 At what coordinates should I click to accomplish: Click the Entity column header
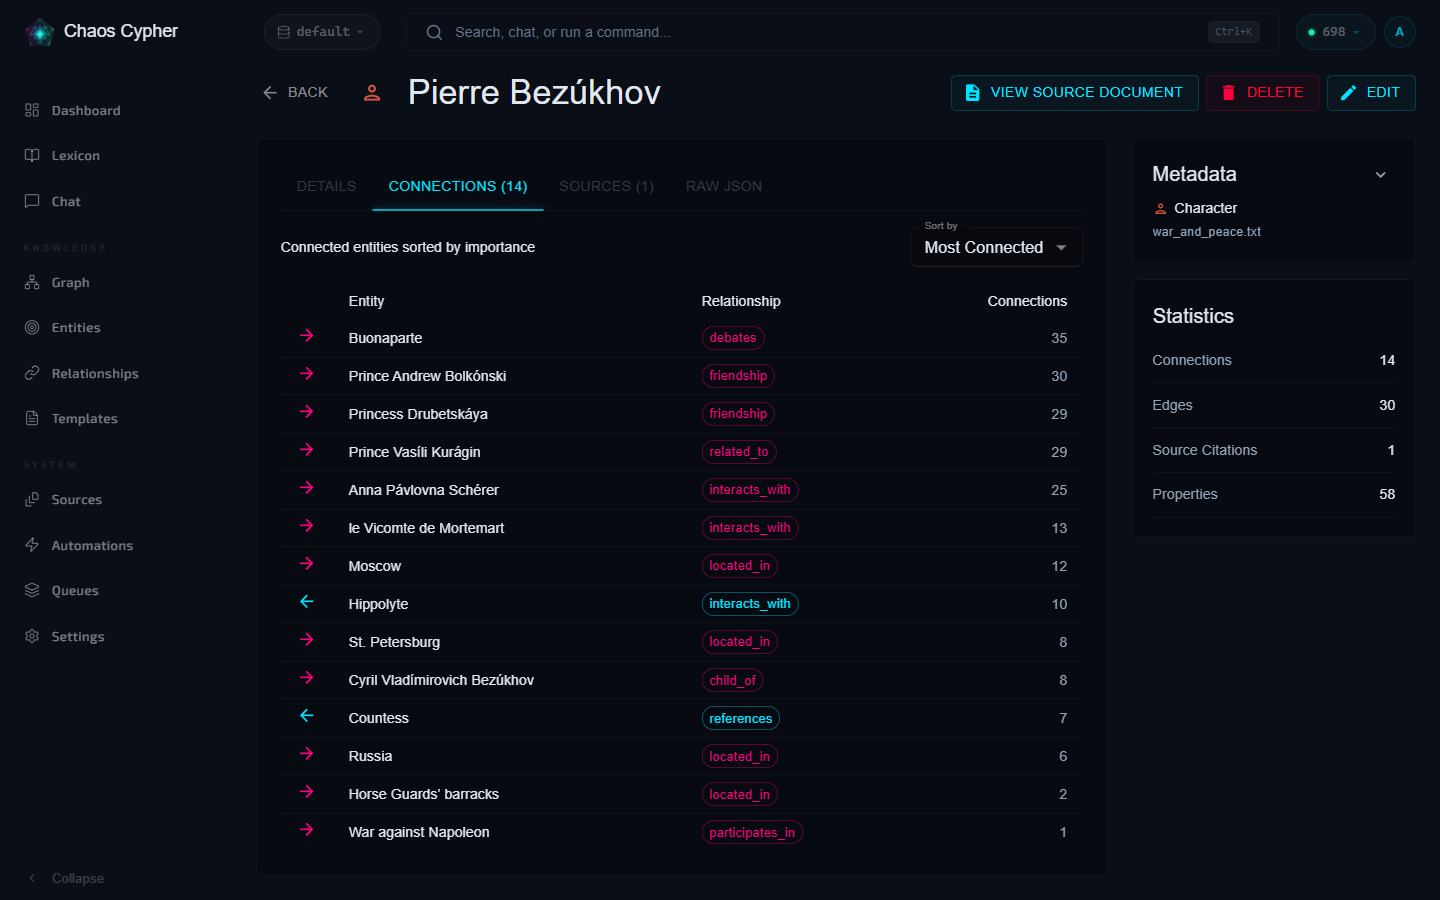coord(366,301)
